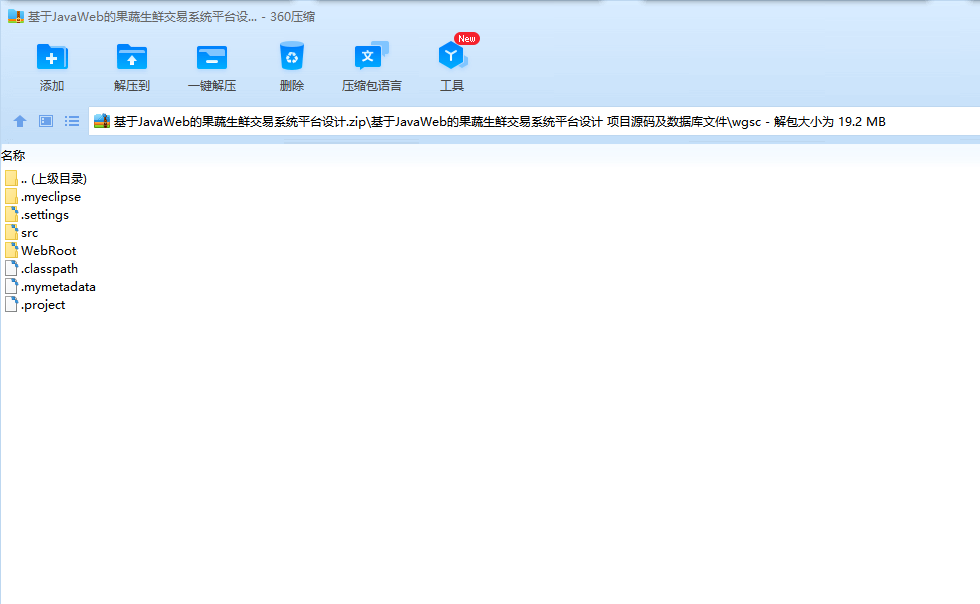Screen dimensions: 980x604
Task: Open the 解压到 (Extract to) tool
Action: (x=131, y=67)
